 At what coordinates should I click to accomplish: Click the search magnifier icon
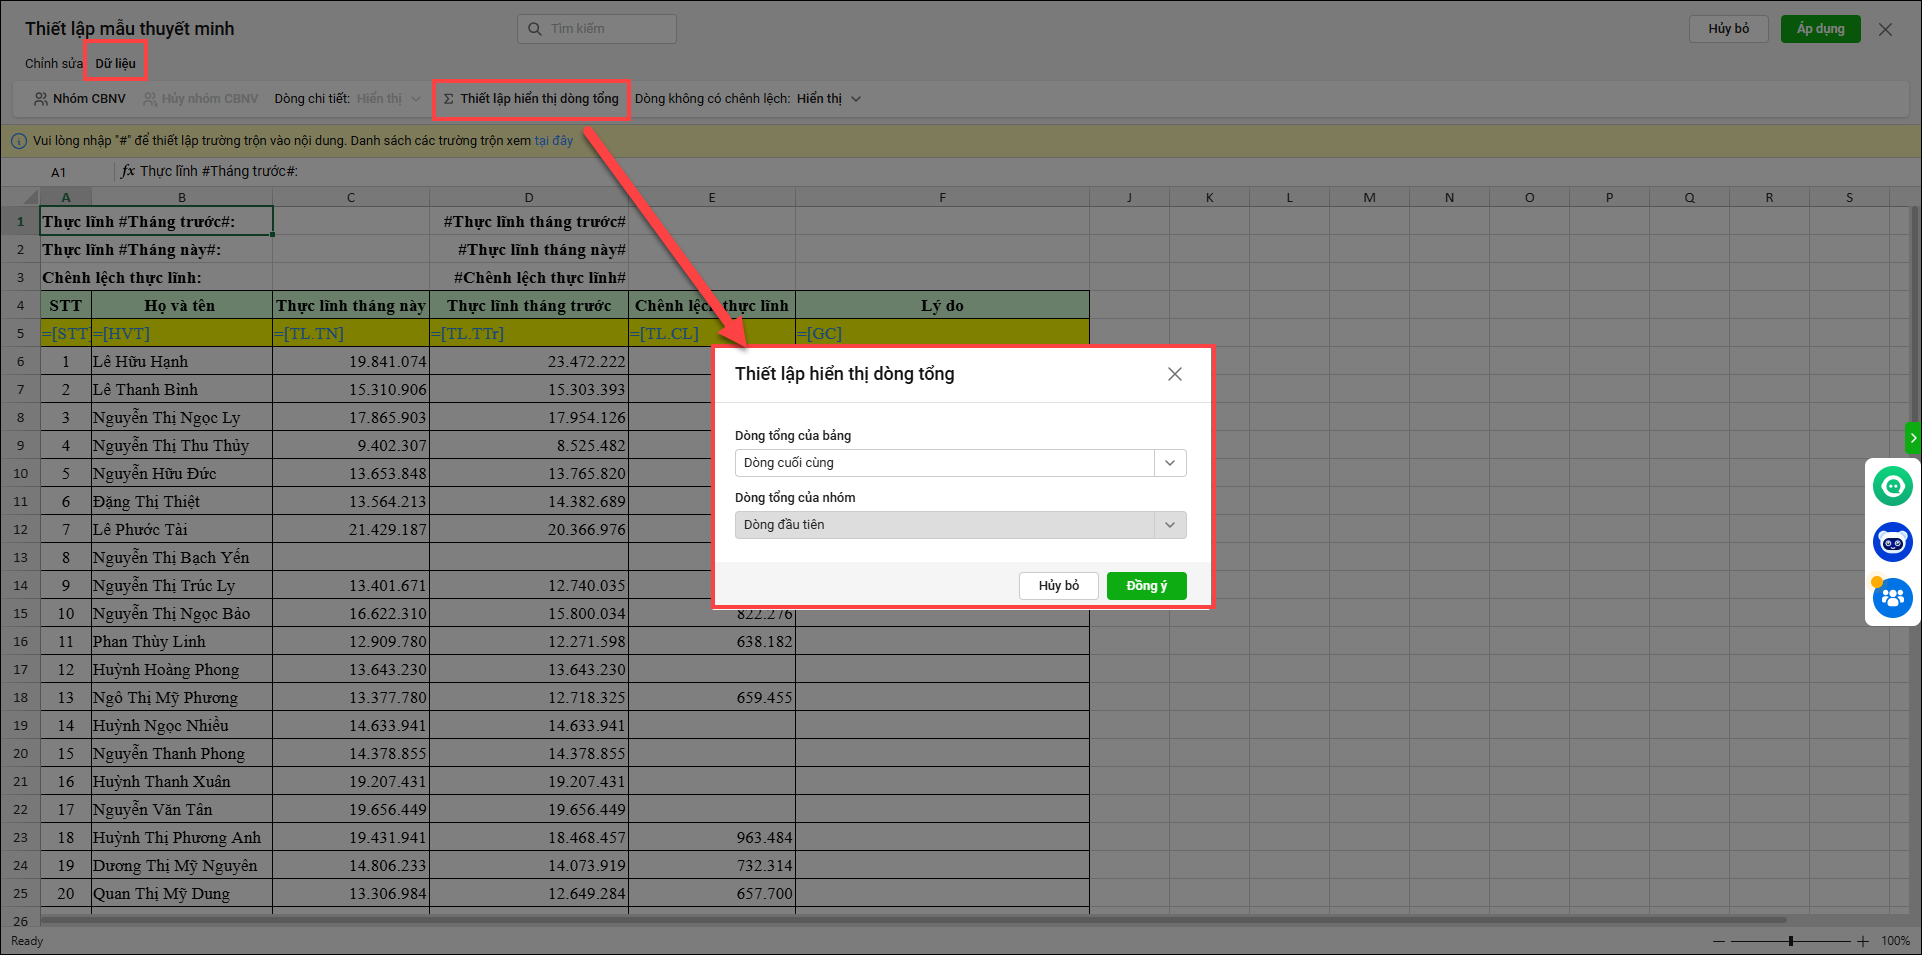[535, 29]
